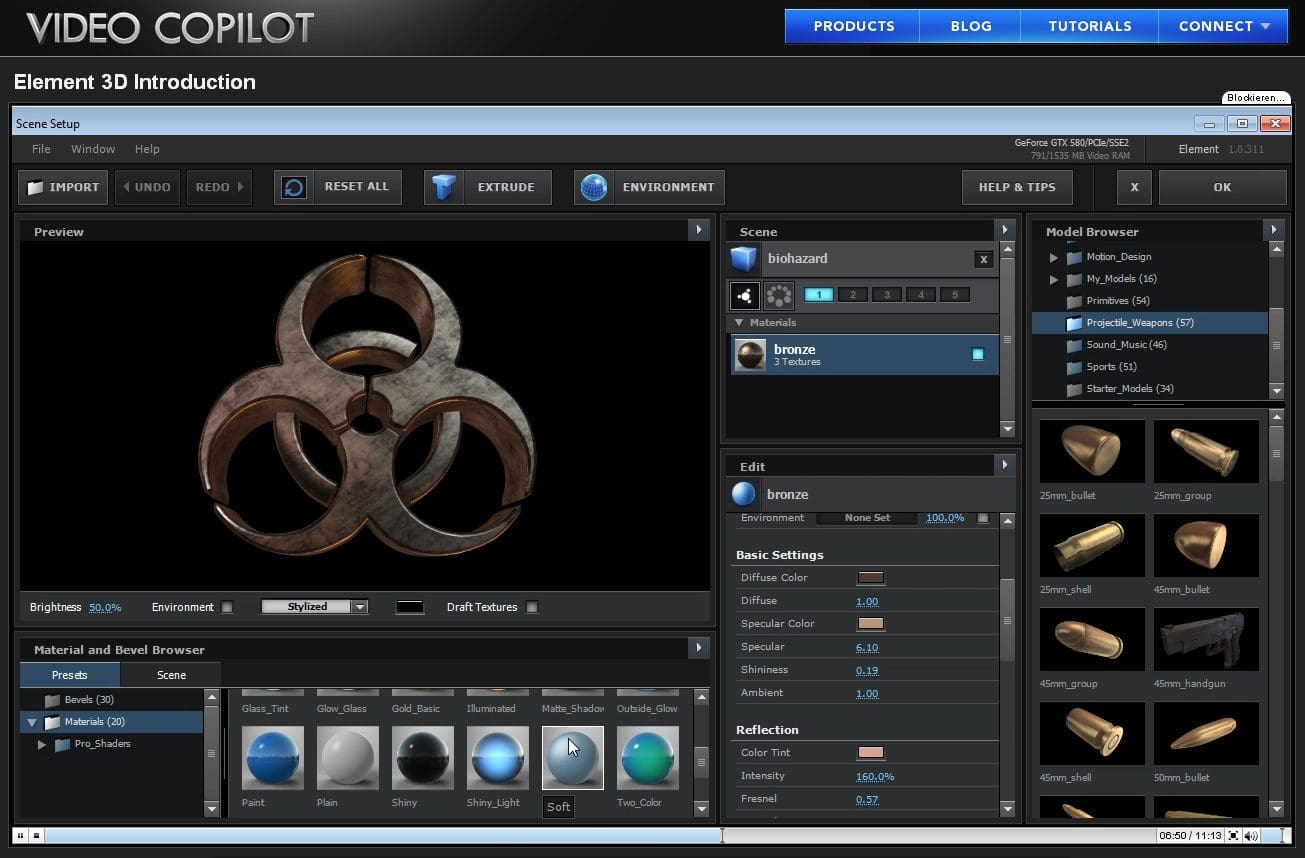Click the bronze sphere material thumbnail in Scene

coord(750,355)
